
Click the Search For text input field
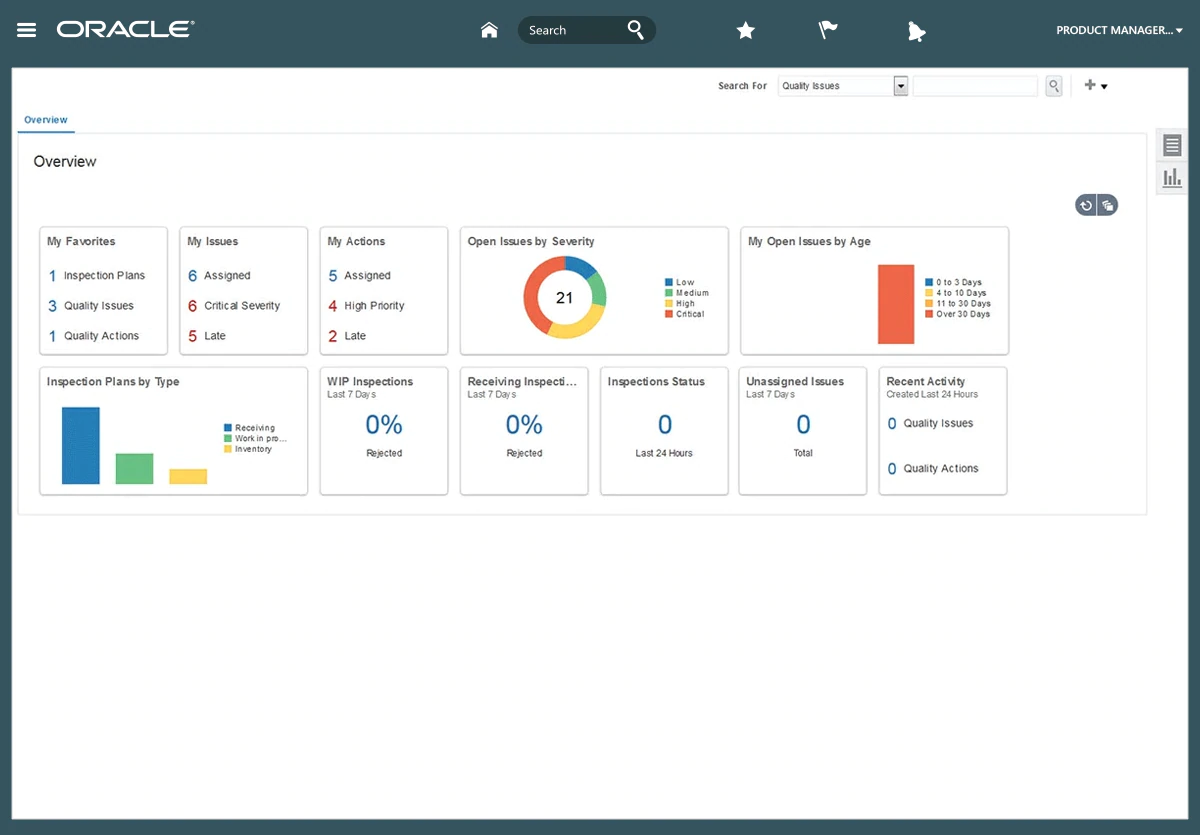pyautogui.click(x=975, y=86)
